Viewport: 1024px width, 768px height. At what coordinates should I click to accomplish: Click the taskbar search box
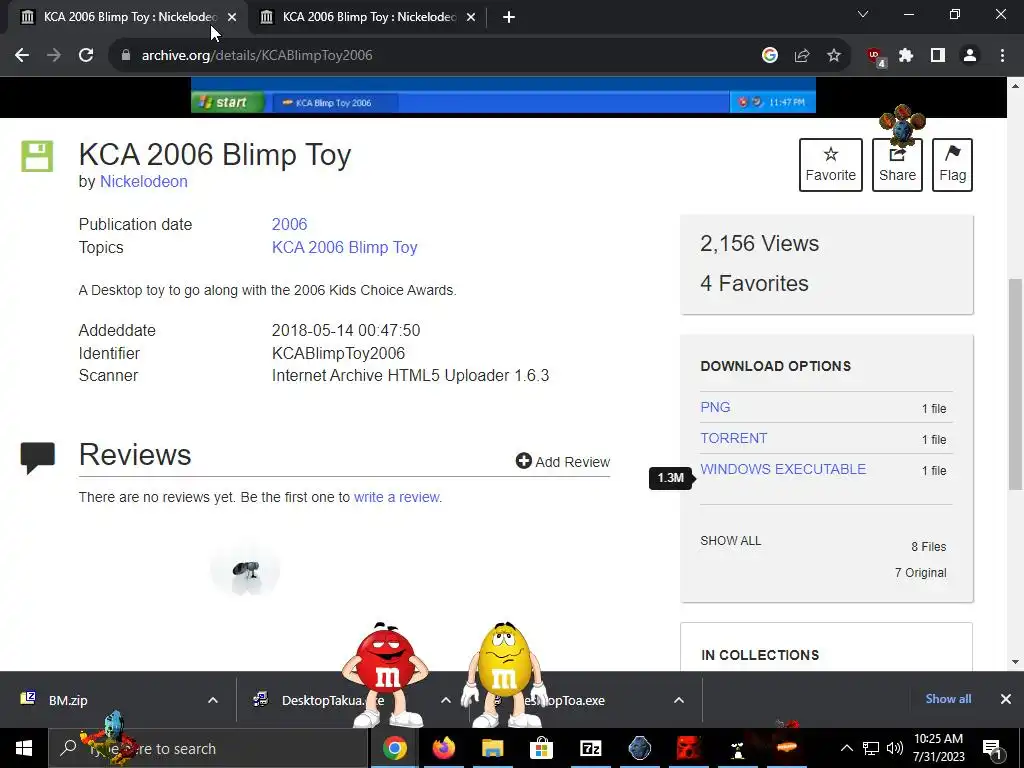[x=208, y=748]
